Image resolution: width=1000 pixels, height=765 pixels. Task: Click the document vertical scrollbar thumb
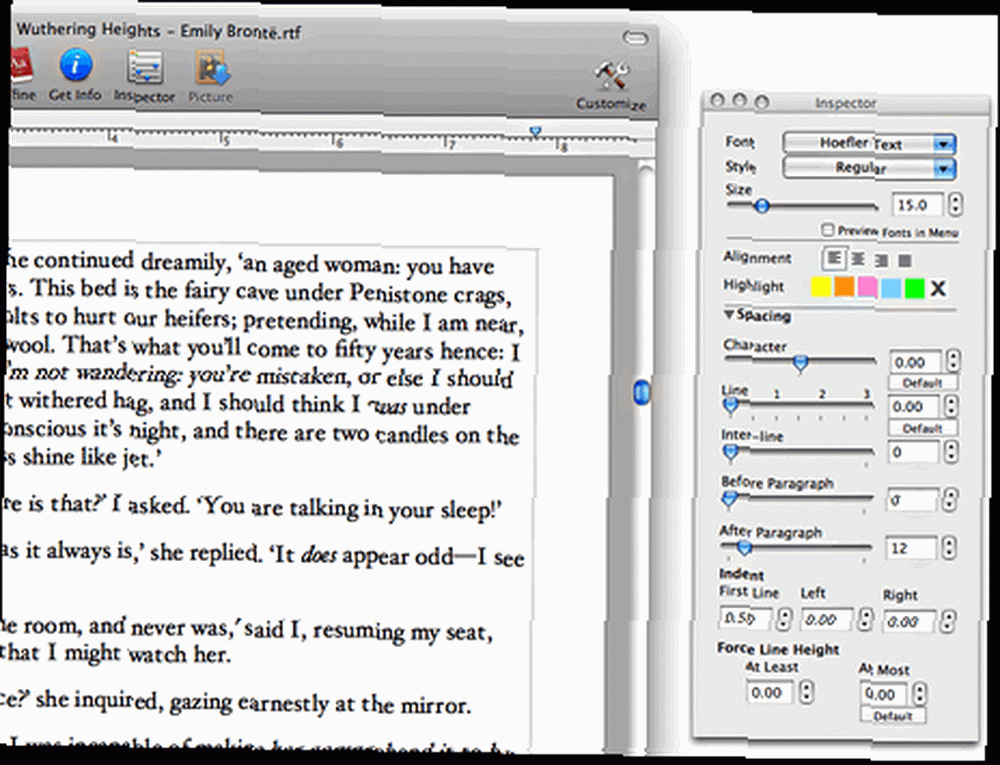click(642, 392)
